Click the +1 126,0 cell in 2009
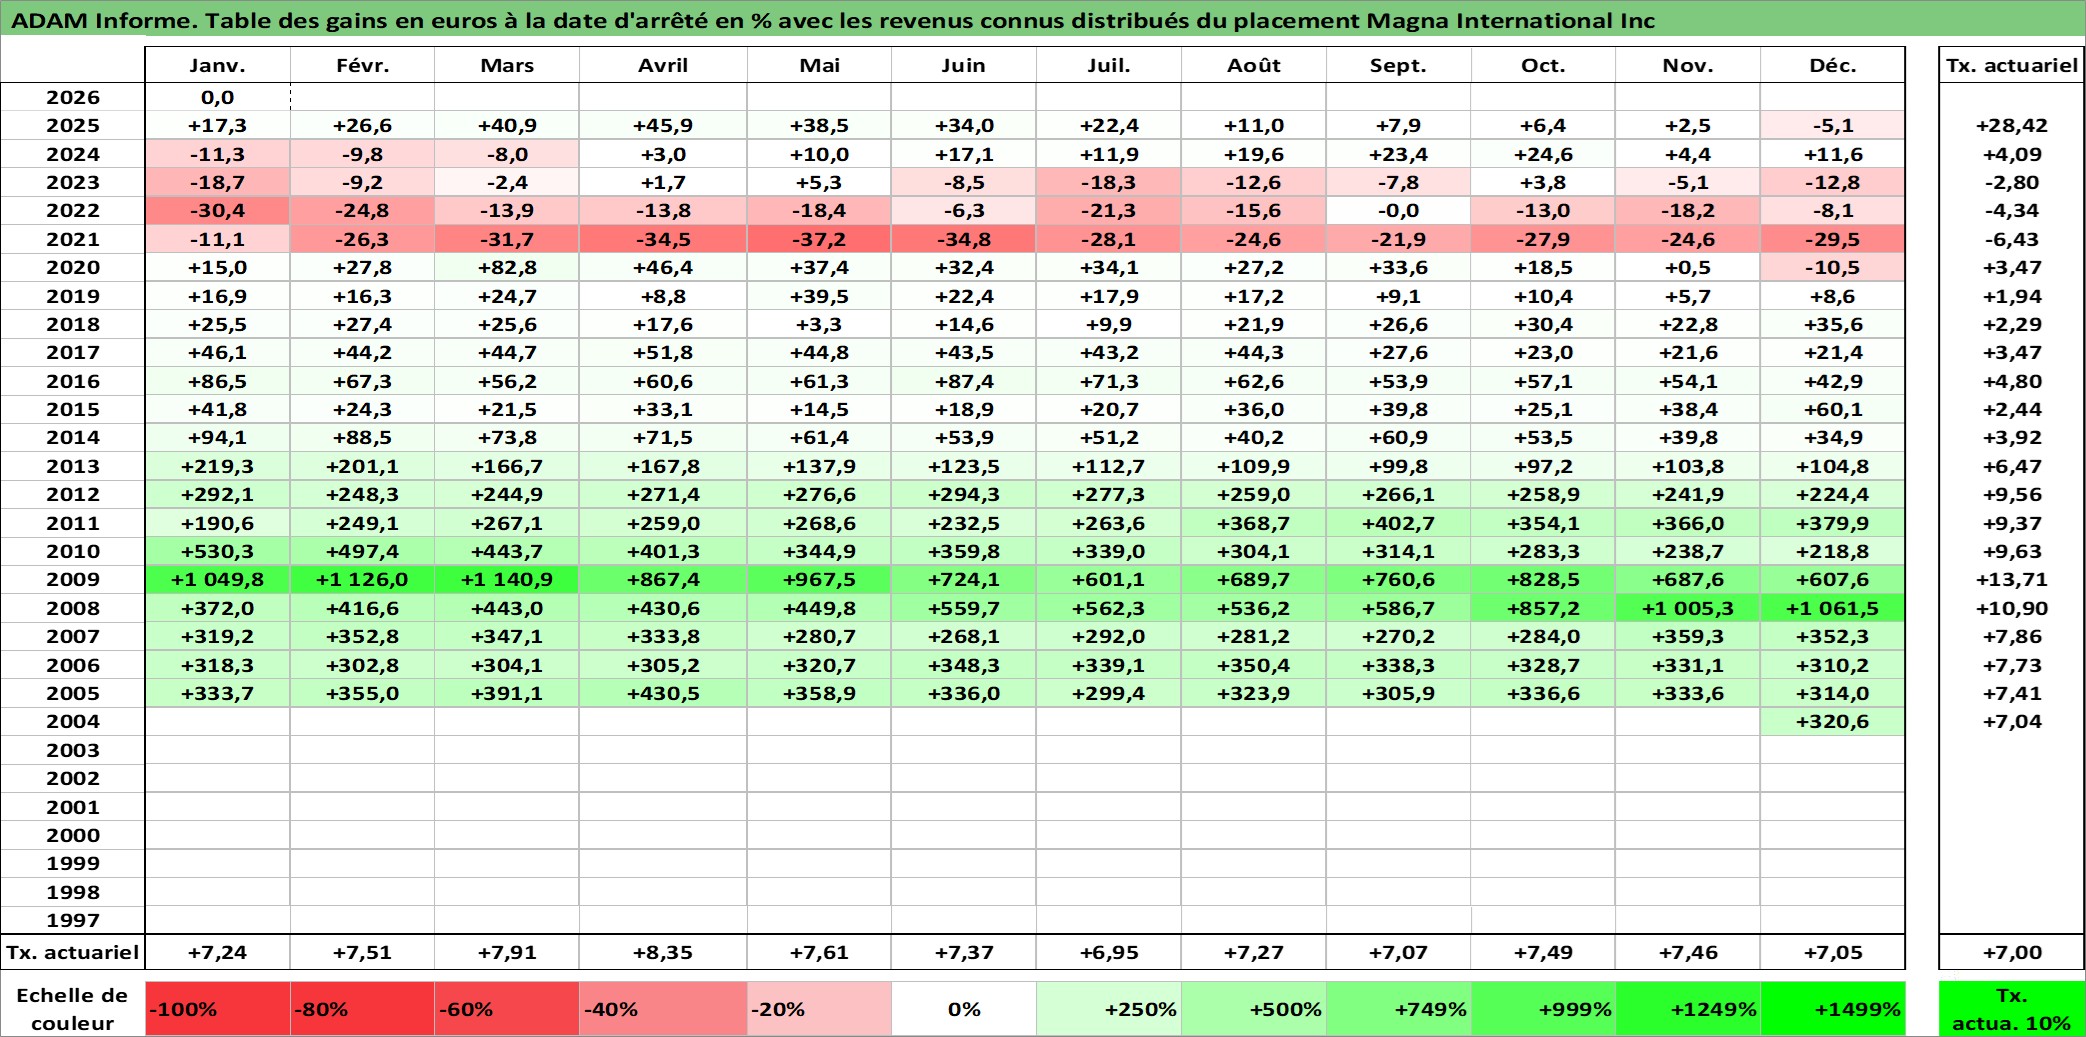Viewport: 2086px width, 1037px height. [362, 579]
